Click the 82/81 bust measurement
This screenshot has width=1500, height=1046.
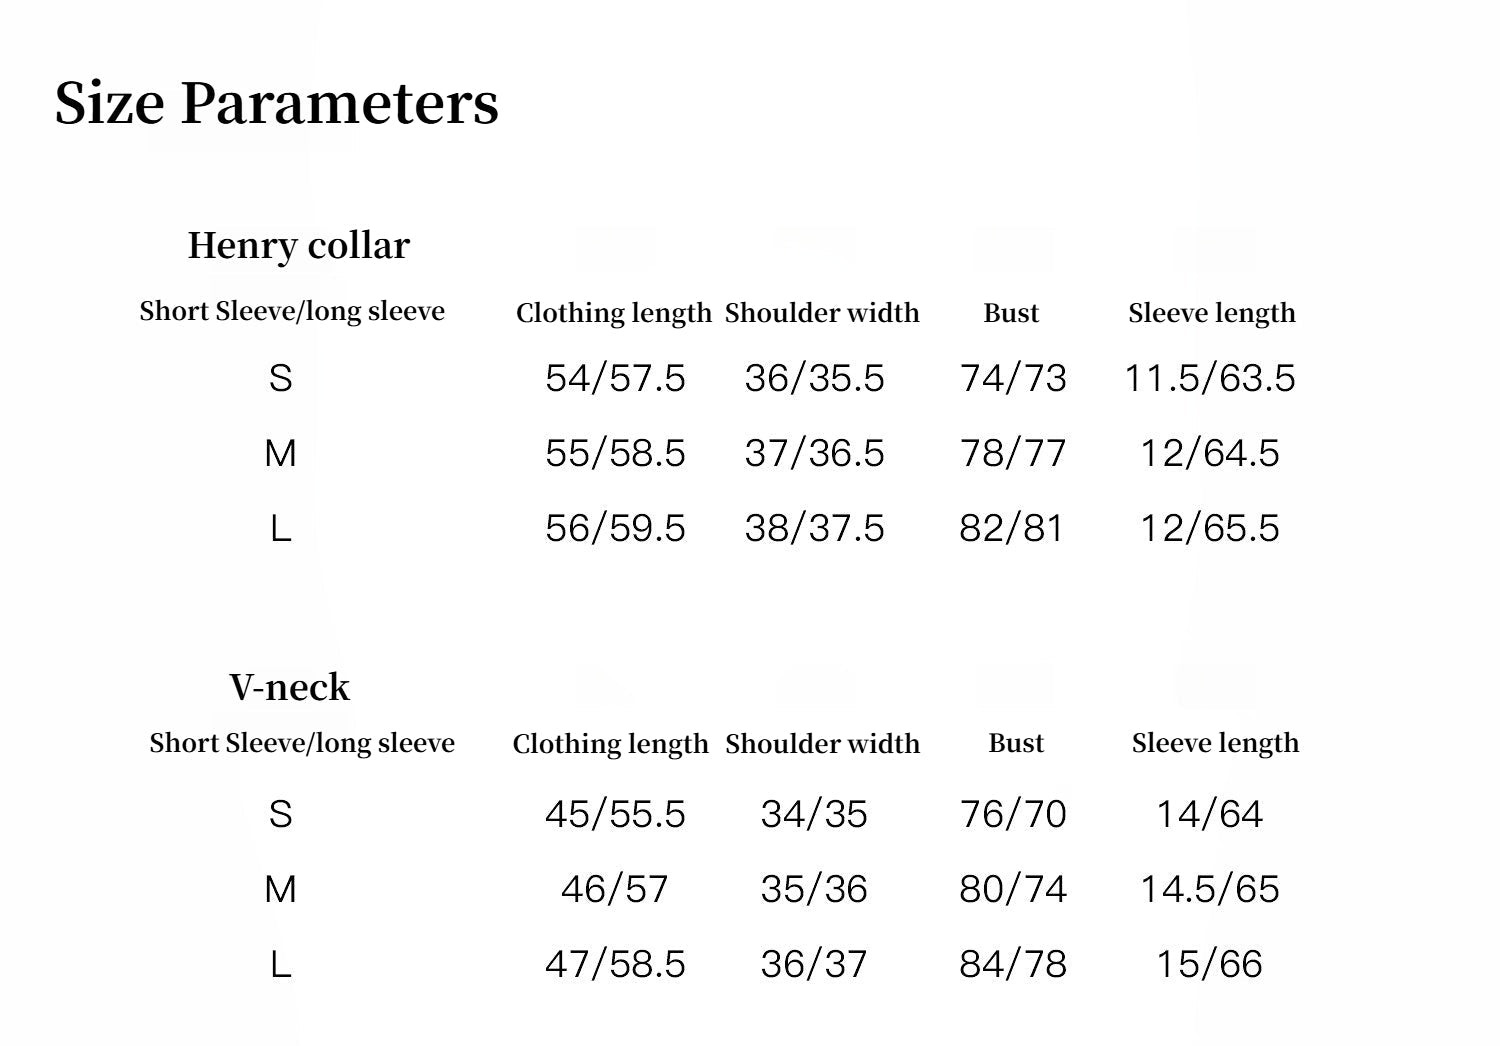(1011, 528)
